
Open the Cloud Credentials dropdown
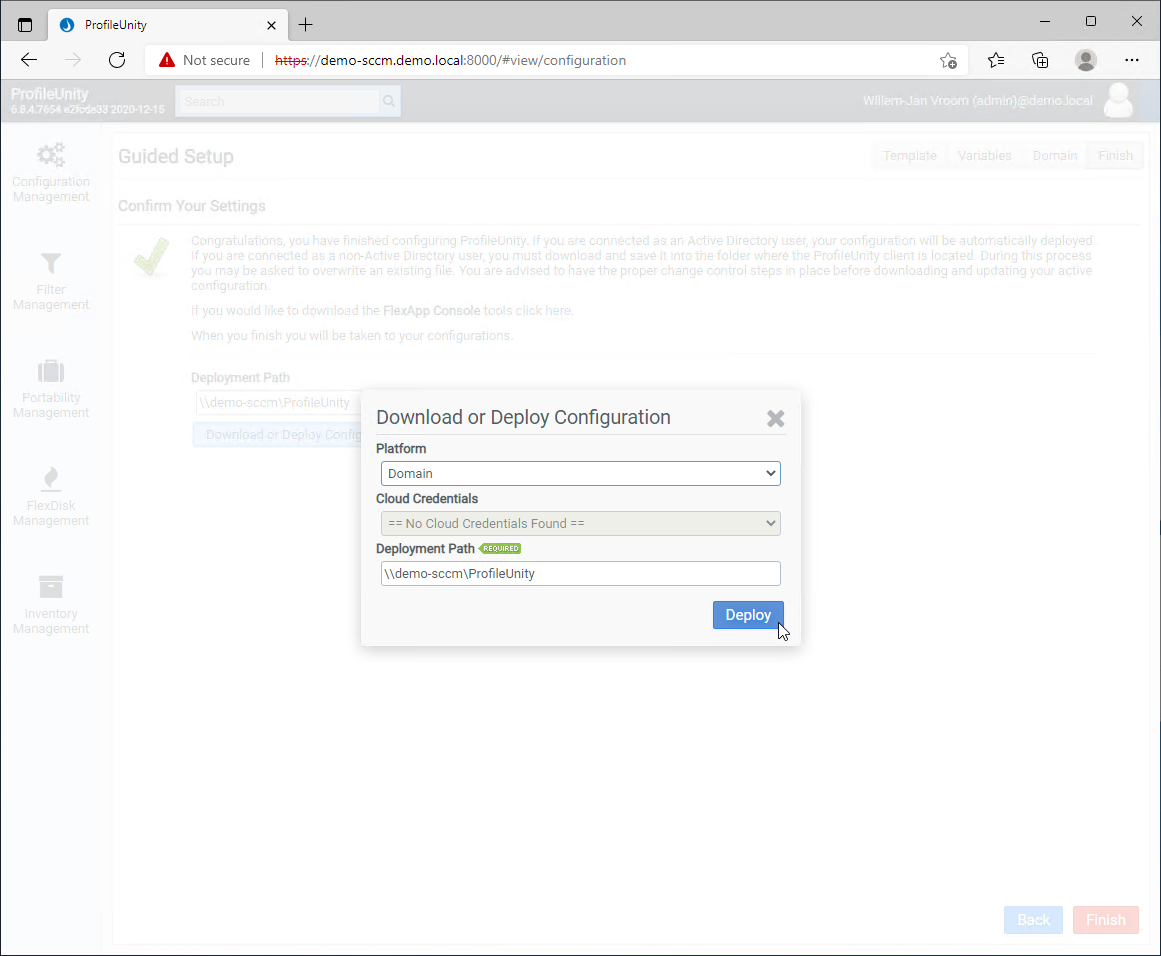pyautogui.click(x=580, y=524)
